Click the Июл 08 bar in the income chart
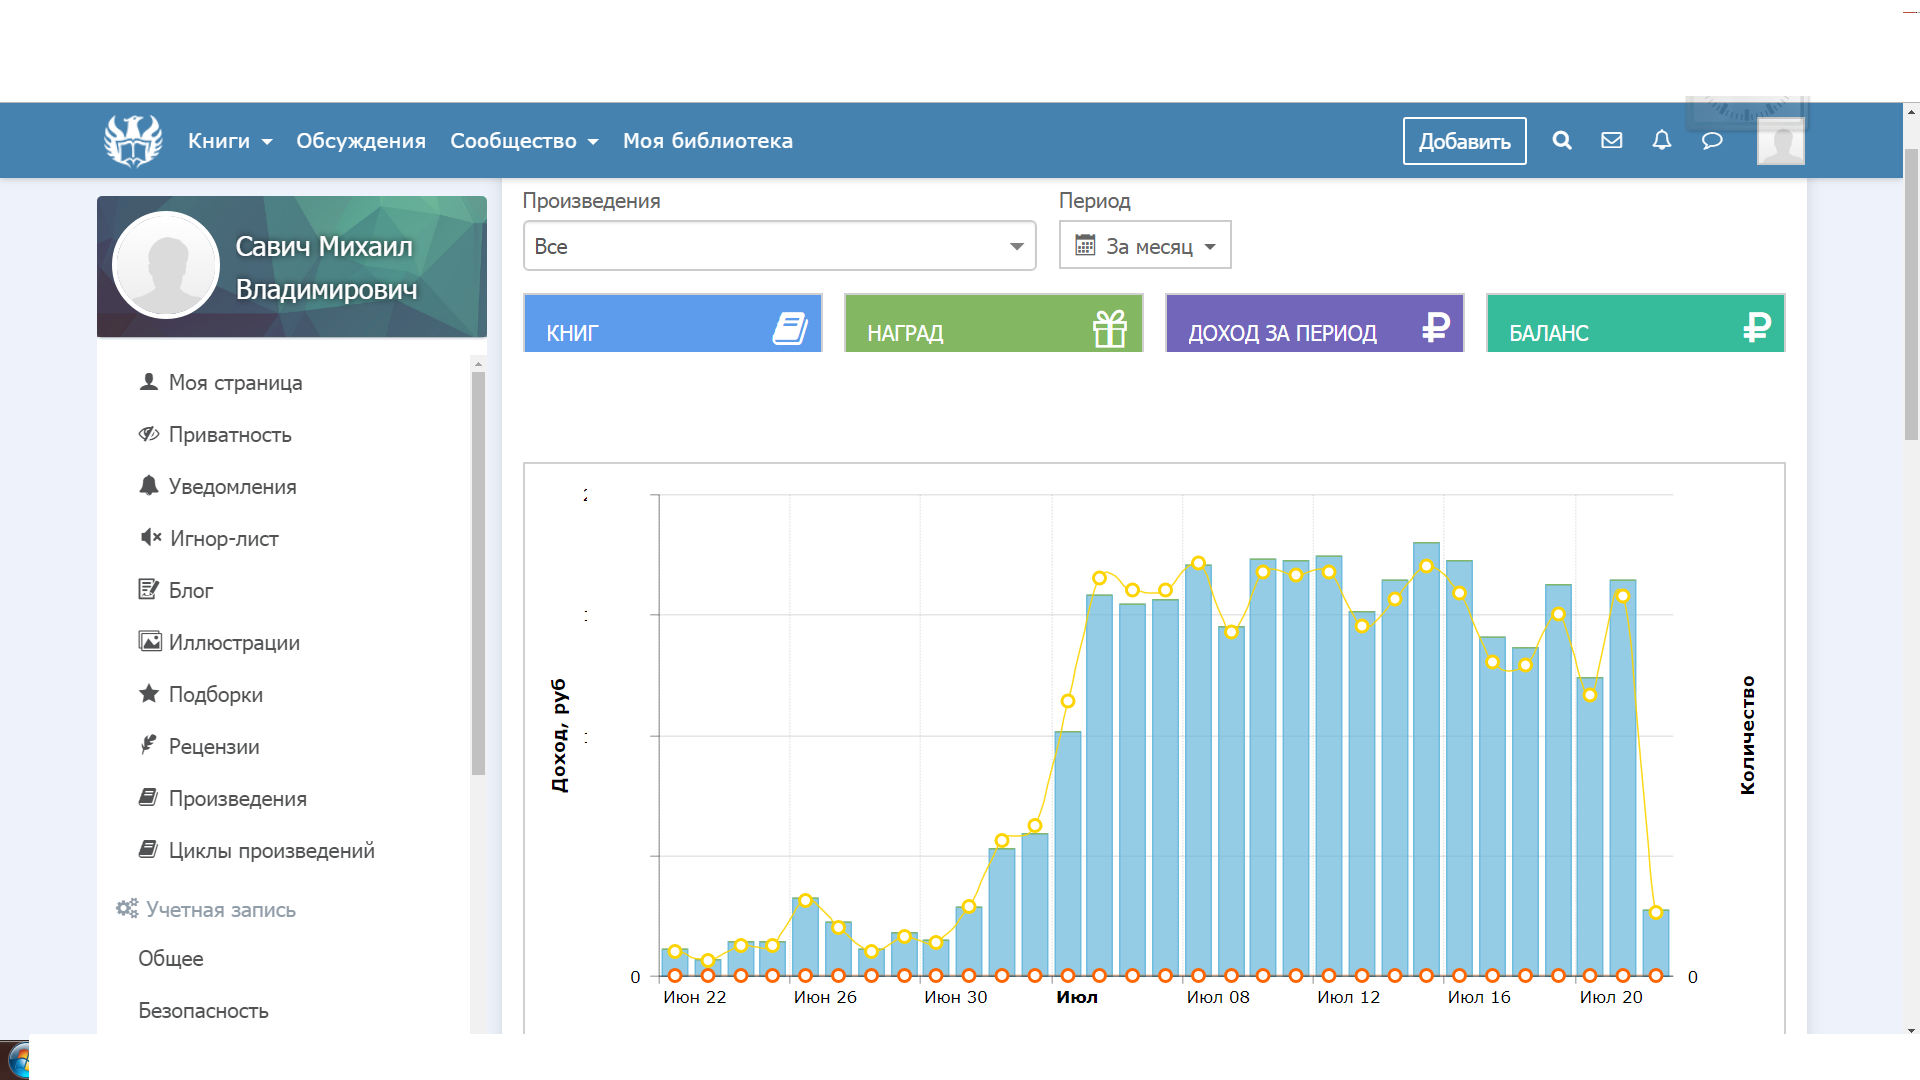The width and height of the screenshot is (1920, 1080). 1198,770
